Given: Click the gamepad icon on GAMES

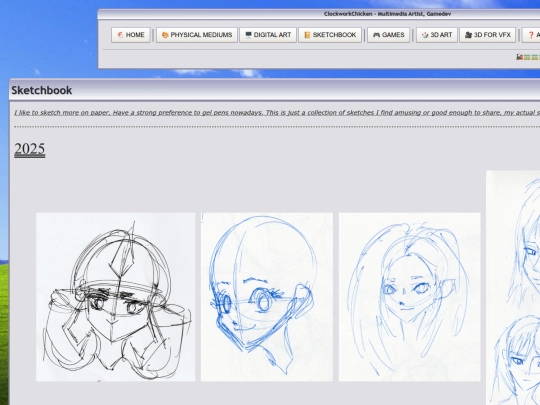Looking at the screenshot, I should (x=376, y=35).
